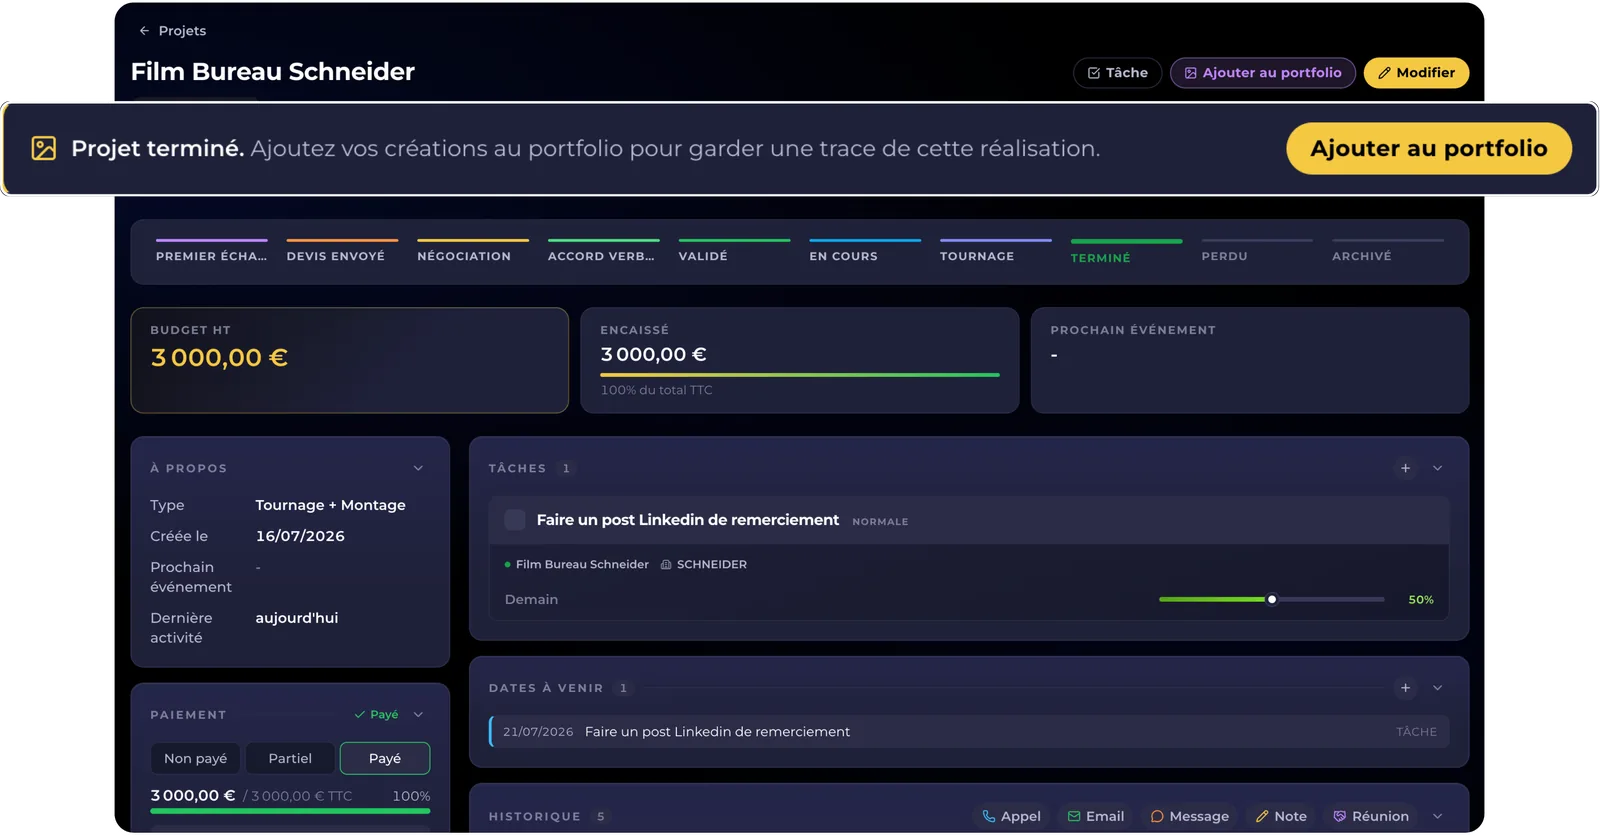Mark project as Perdu

coord(1257,251)
